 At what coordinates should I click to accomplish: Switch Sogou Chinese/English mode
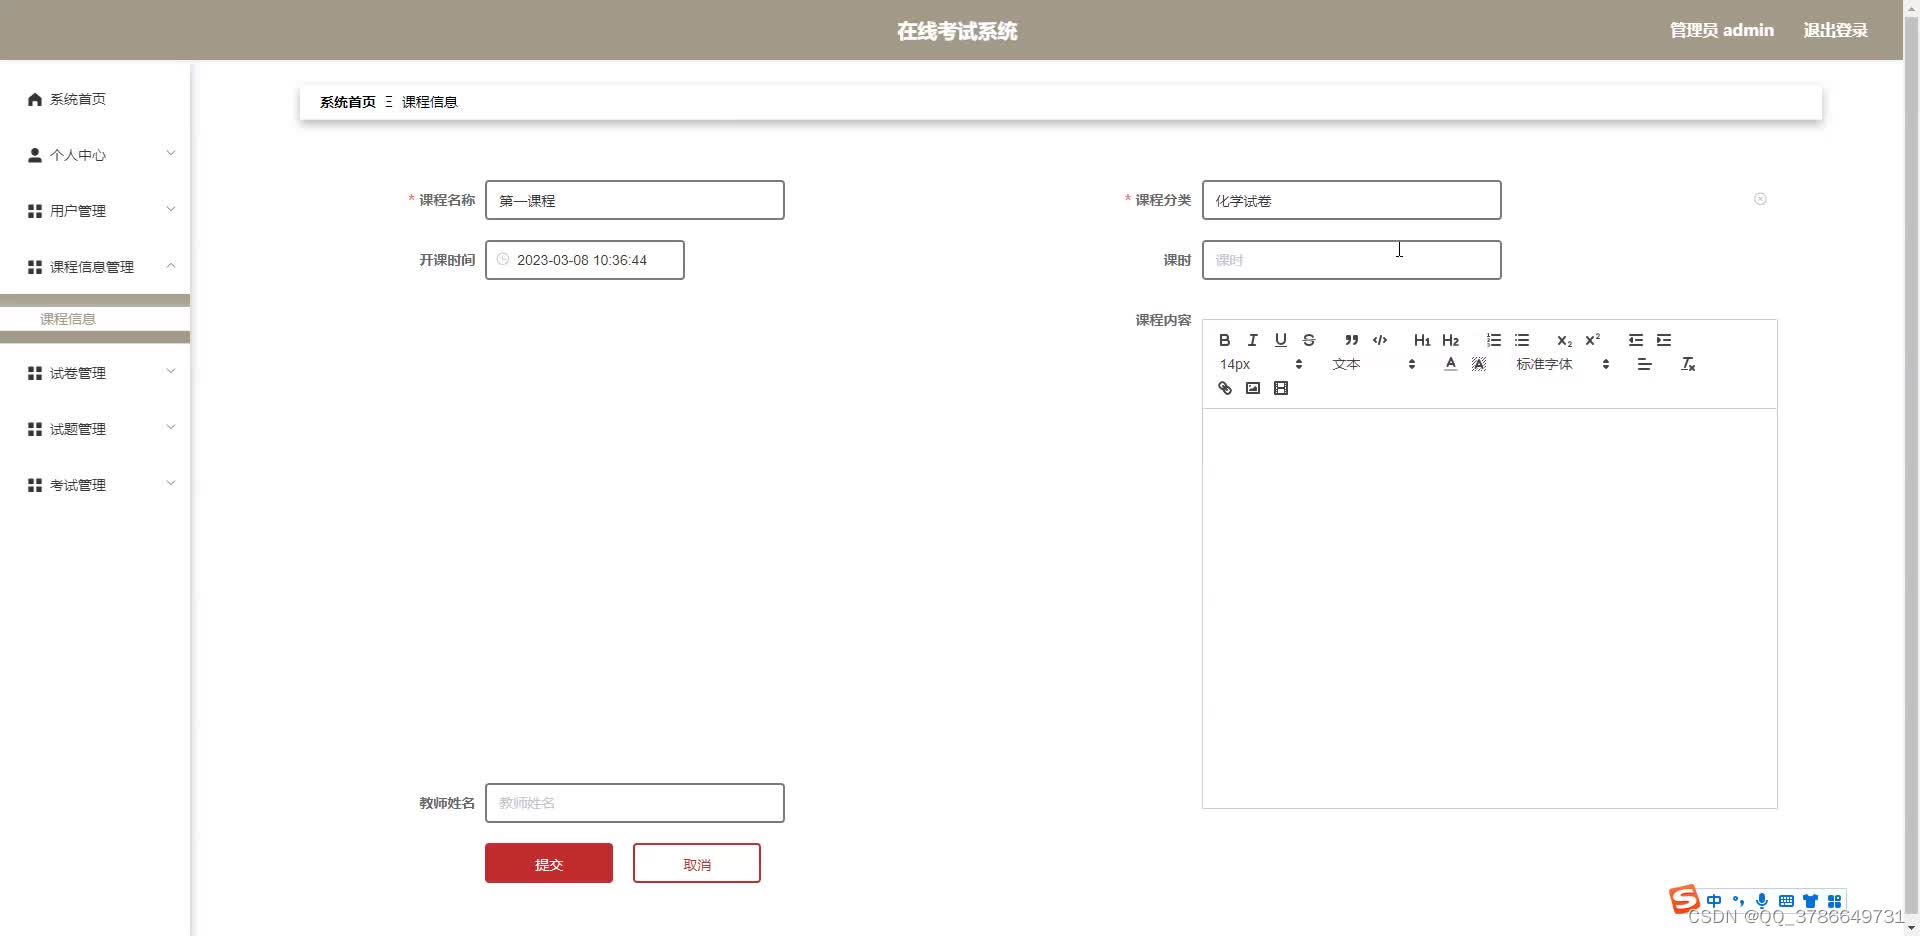point(1714,901)
